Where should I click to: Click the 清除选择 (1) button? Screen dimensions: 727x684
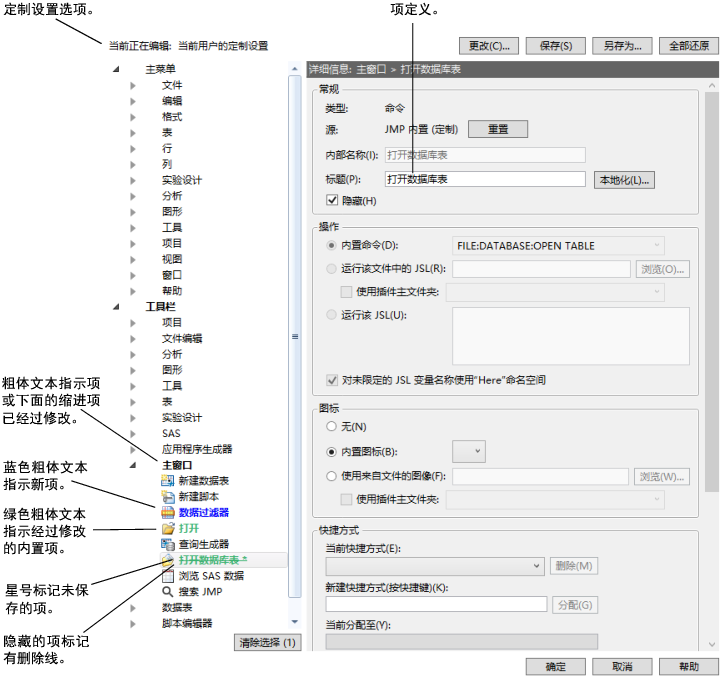point(268,643)
